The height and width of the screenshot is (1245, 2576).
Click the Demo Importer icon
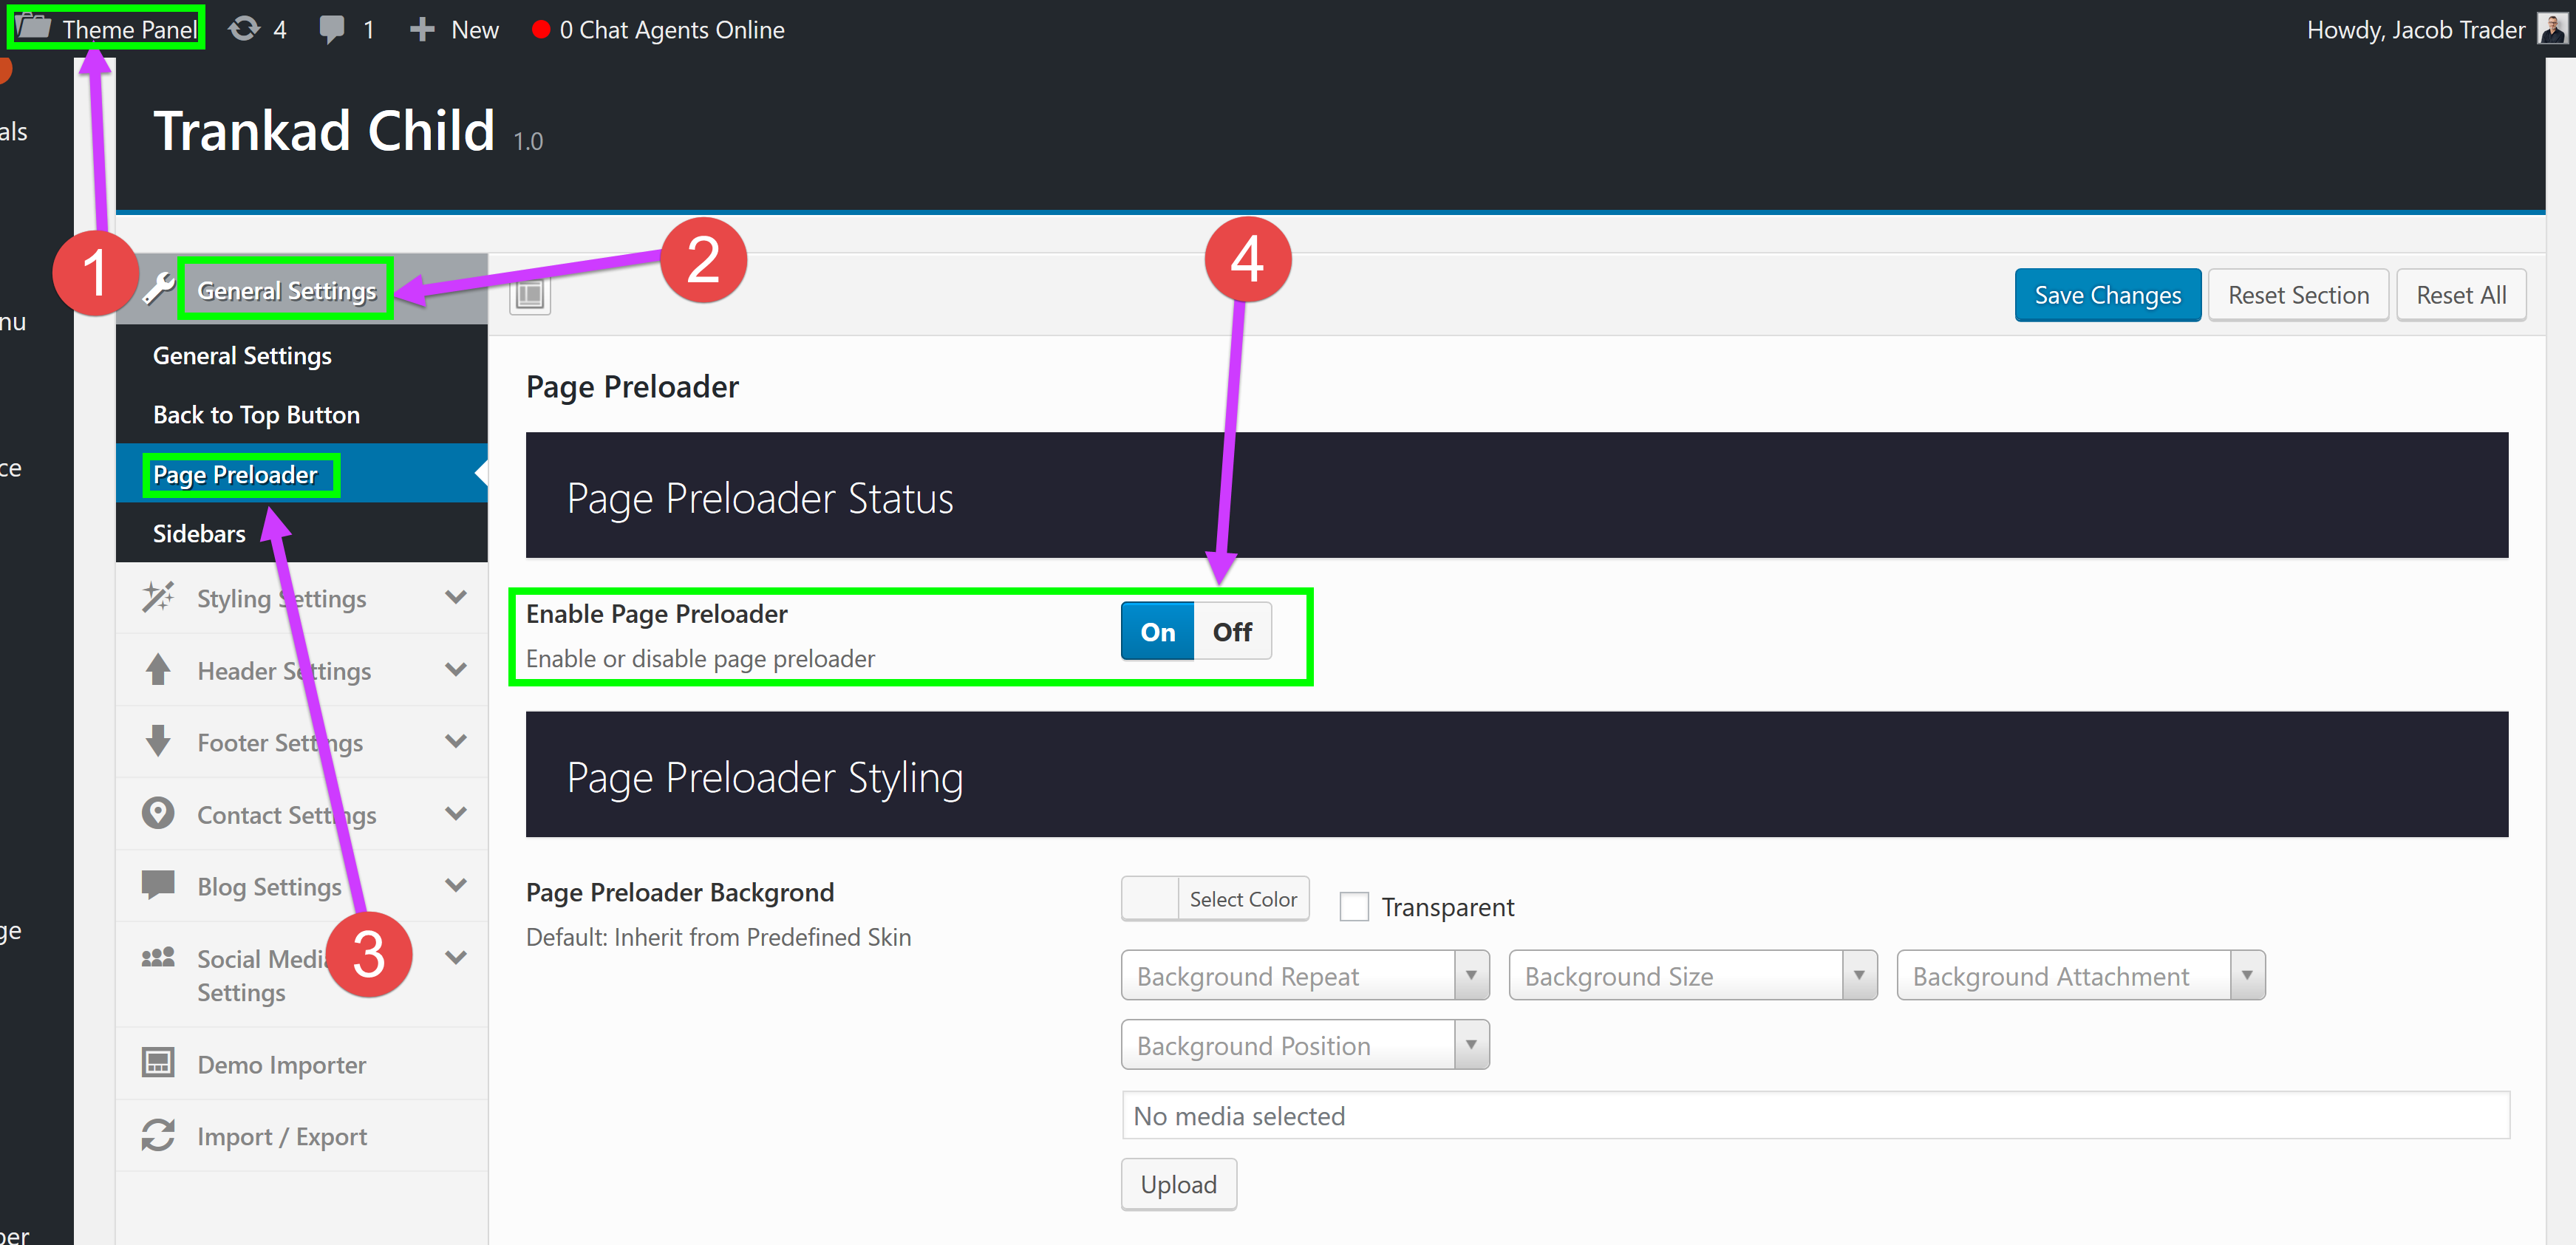click(x=158, y=1063)
